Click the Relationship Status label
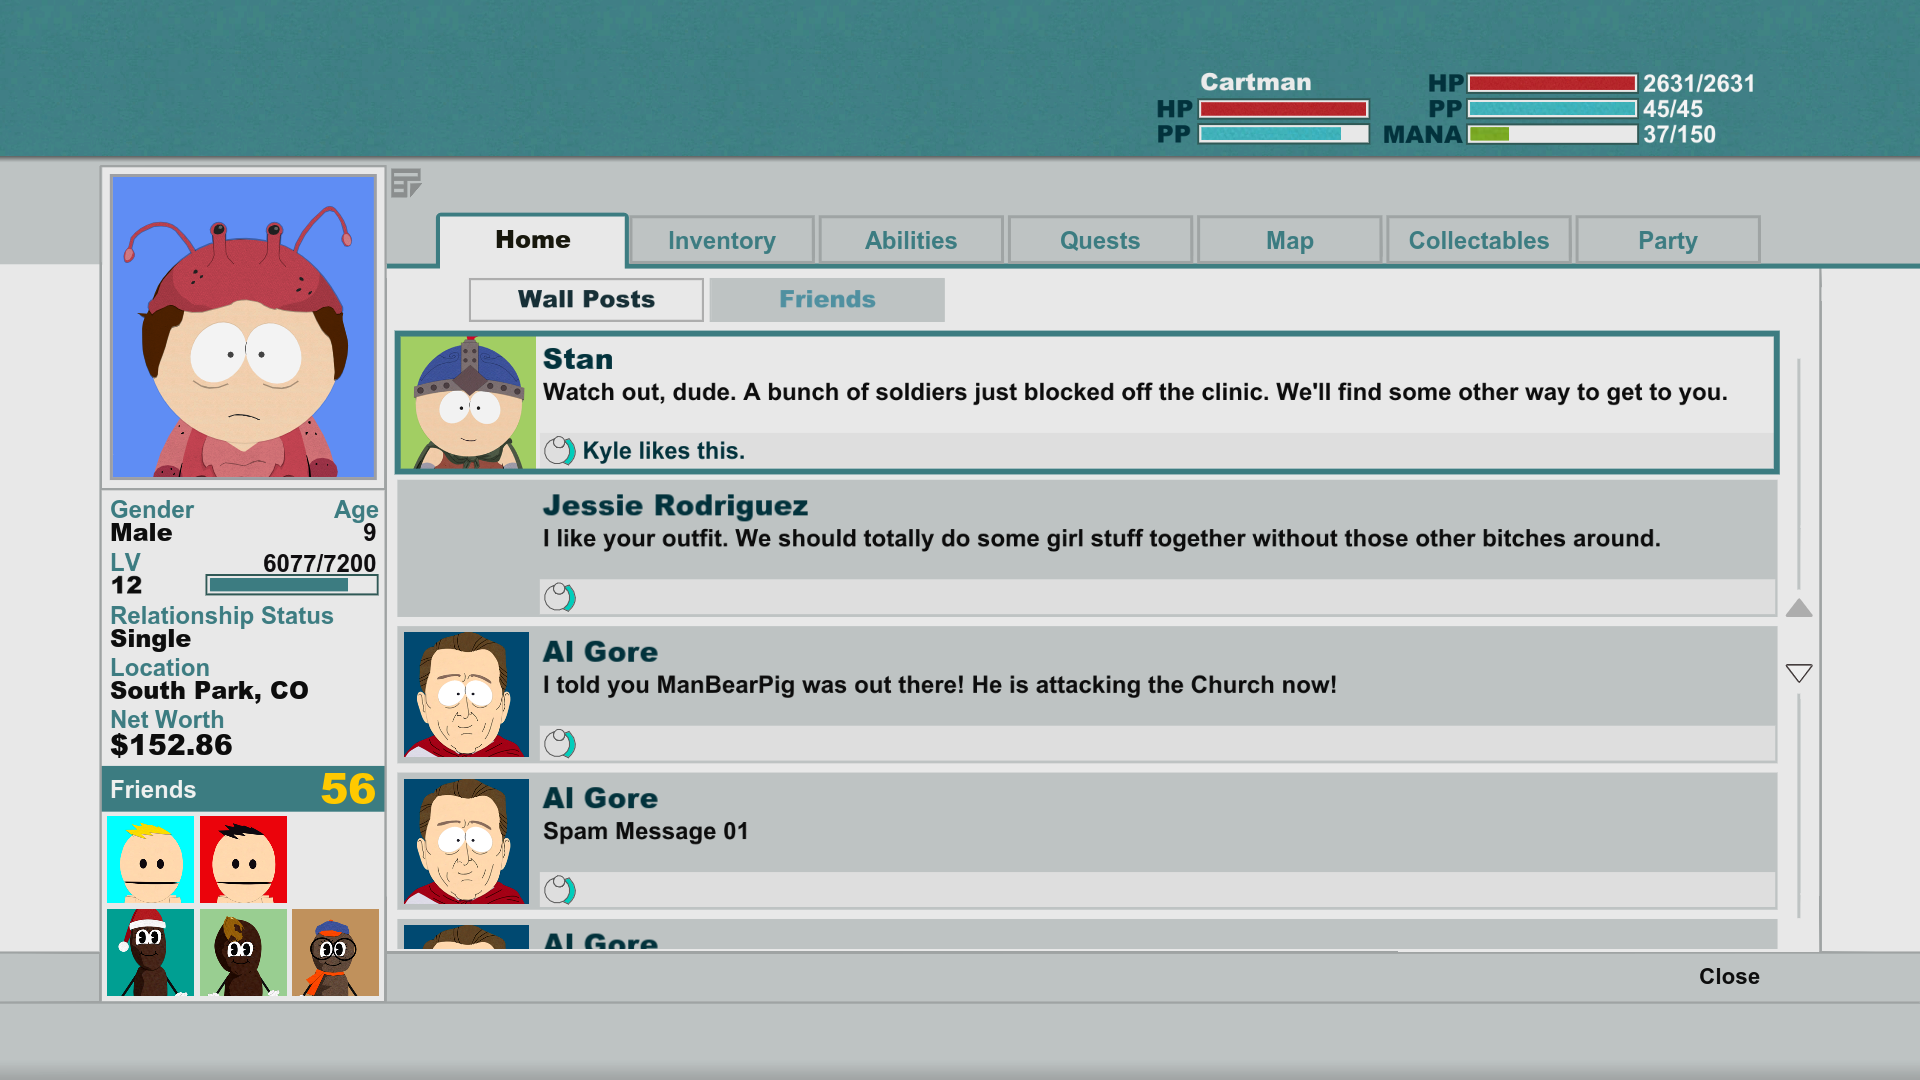This screenshot has width=1920, height=1080. pos(222,616)
